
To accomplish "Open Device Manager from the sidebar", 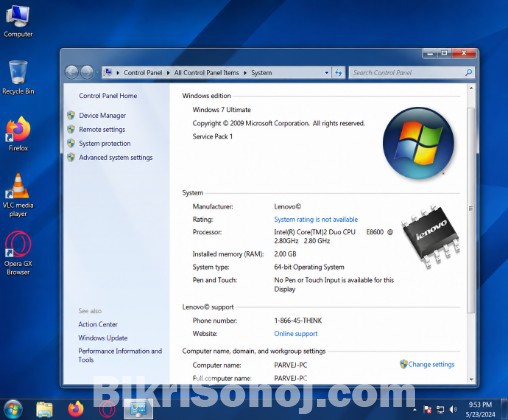I will pyautogui.click(x=102, y=115).
